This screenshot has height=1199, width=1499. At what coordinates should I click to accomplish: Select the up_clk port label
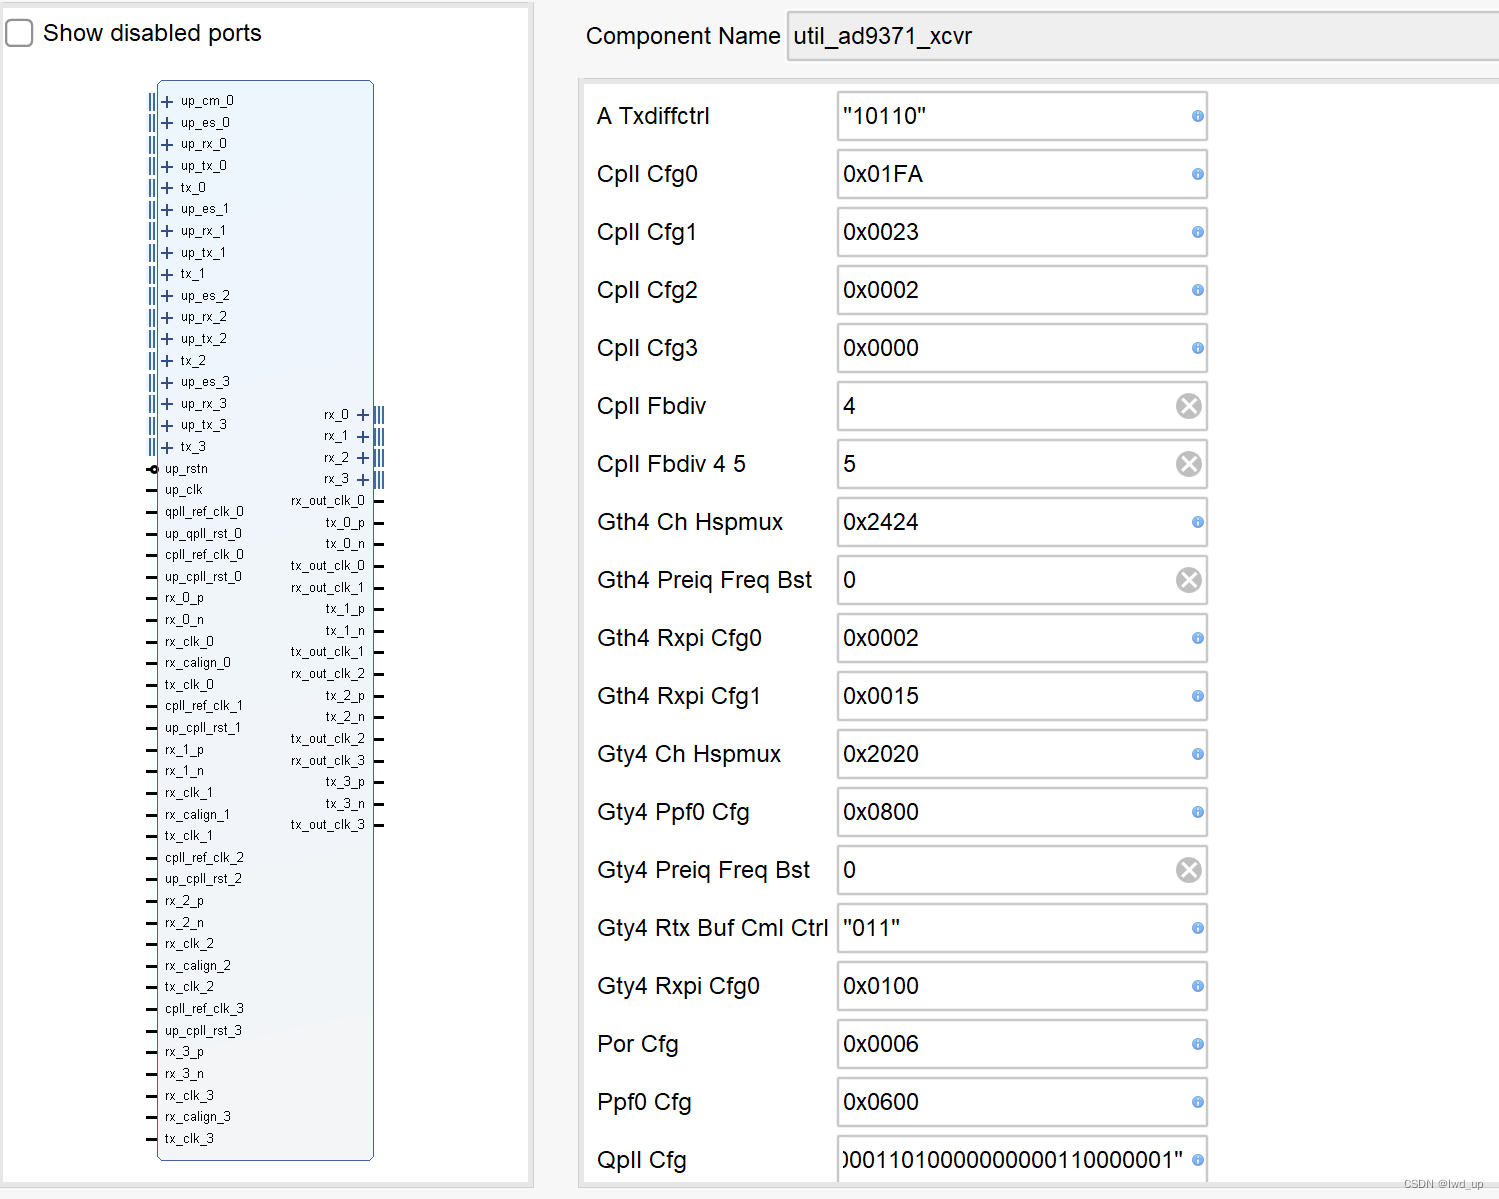tap(184, 490)
